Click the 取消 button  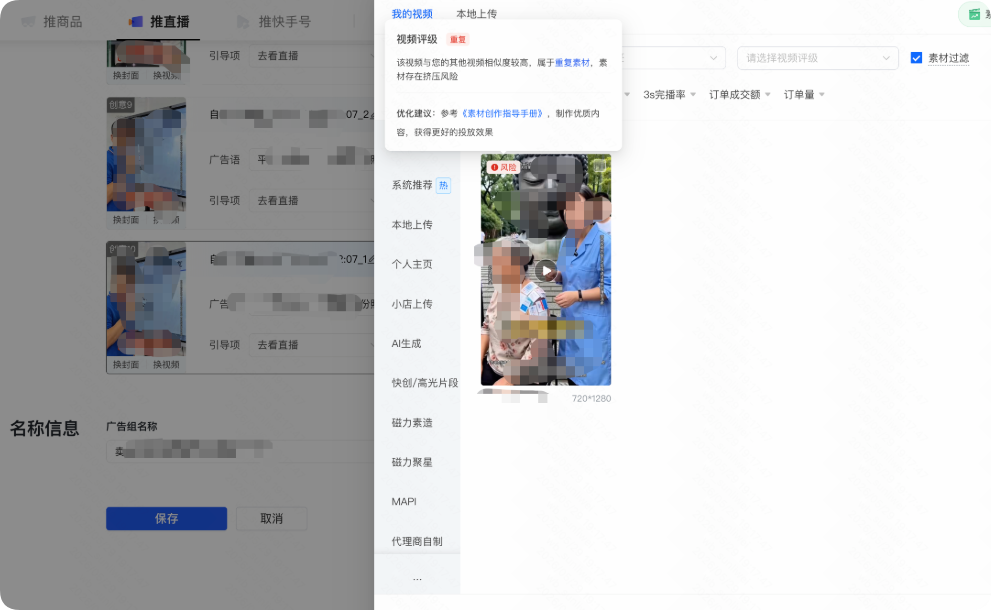click(x=272, y=518)
